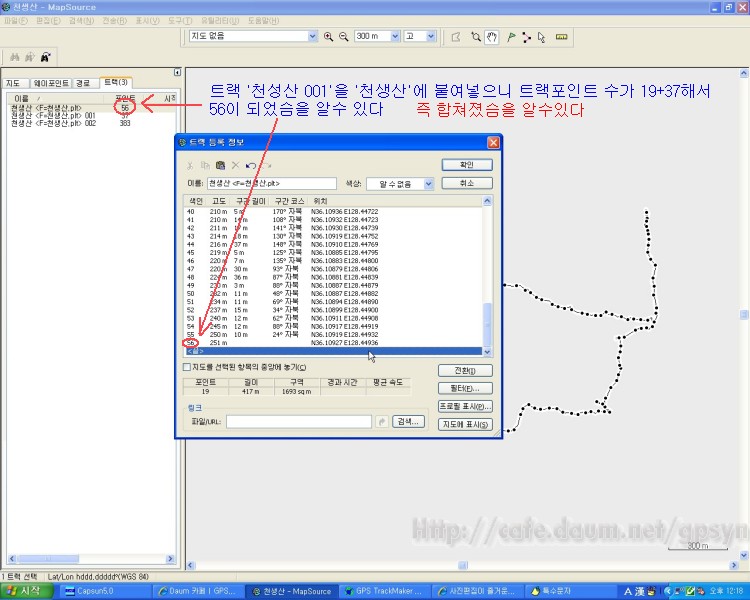Switch to the 트랙(3) tab

(116, 82)
